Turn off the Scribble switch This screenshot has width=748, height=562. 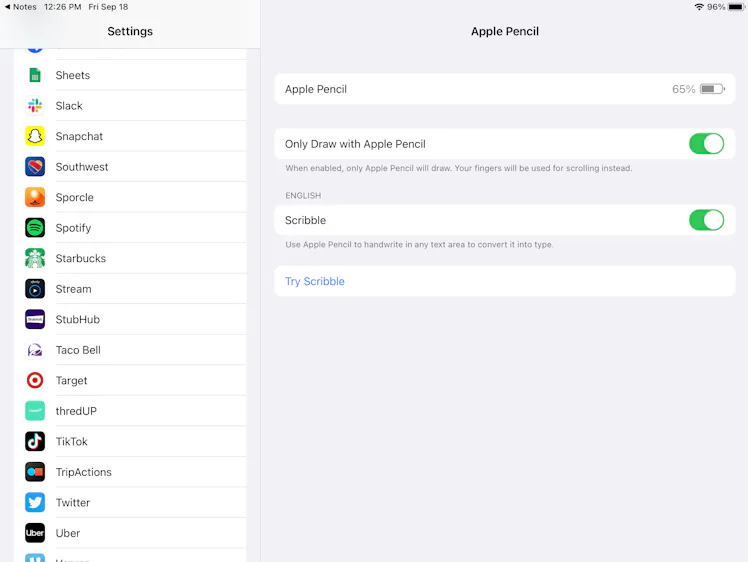pos(706,220)
